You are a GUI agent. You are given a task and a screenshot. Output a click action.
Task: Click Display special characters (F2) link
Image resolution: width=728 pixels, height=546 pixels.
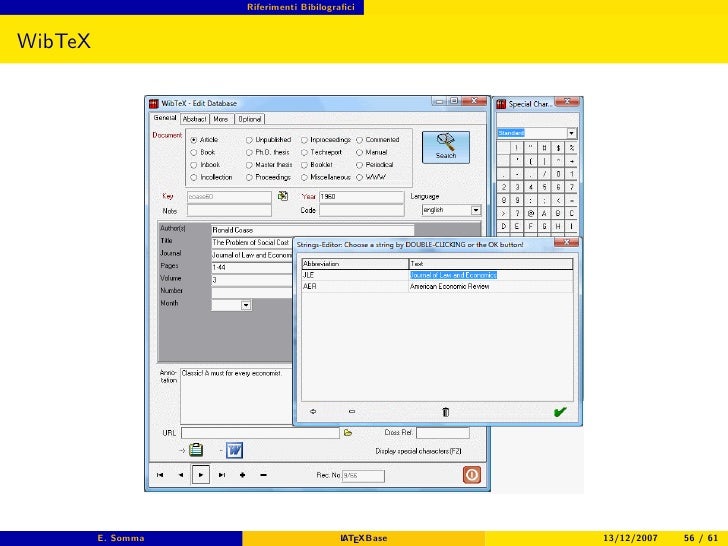click(x=418, y=451)
